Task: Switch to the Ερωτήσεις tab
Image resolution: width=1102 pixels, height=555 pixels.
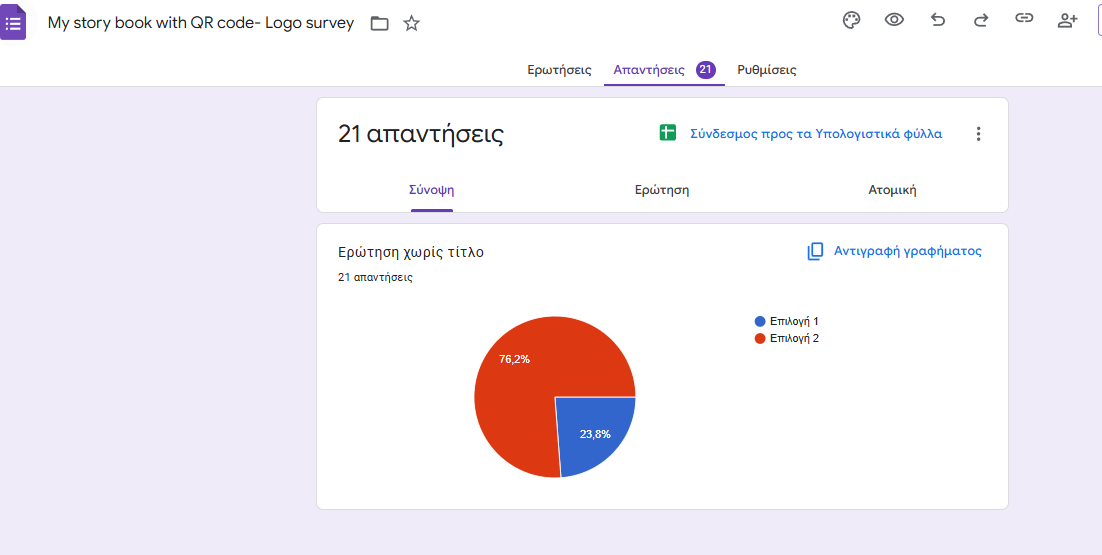Action: click(x=559, y=70)
